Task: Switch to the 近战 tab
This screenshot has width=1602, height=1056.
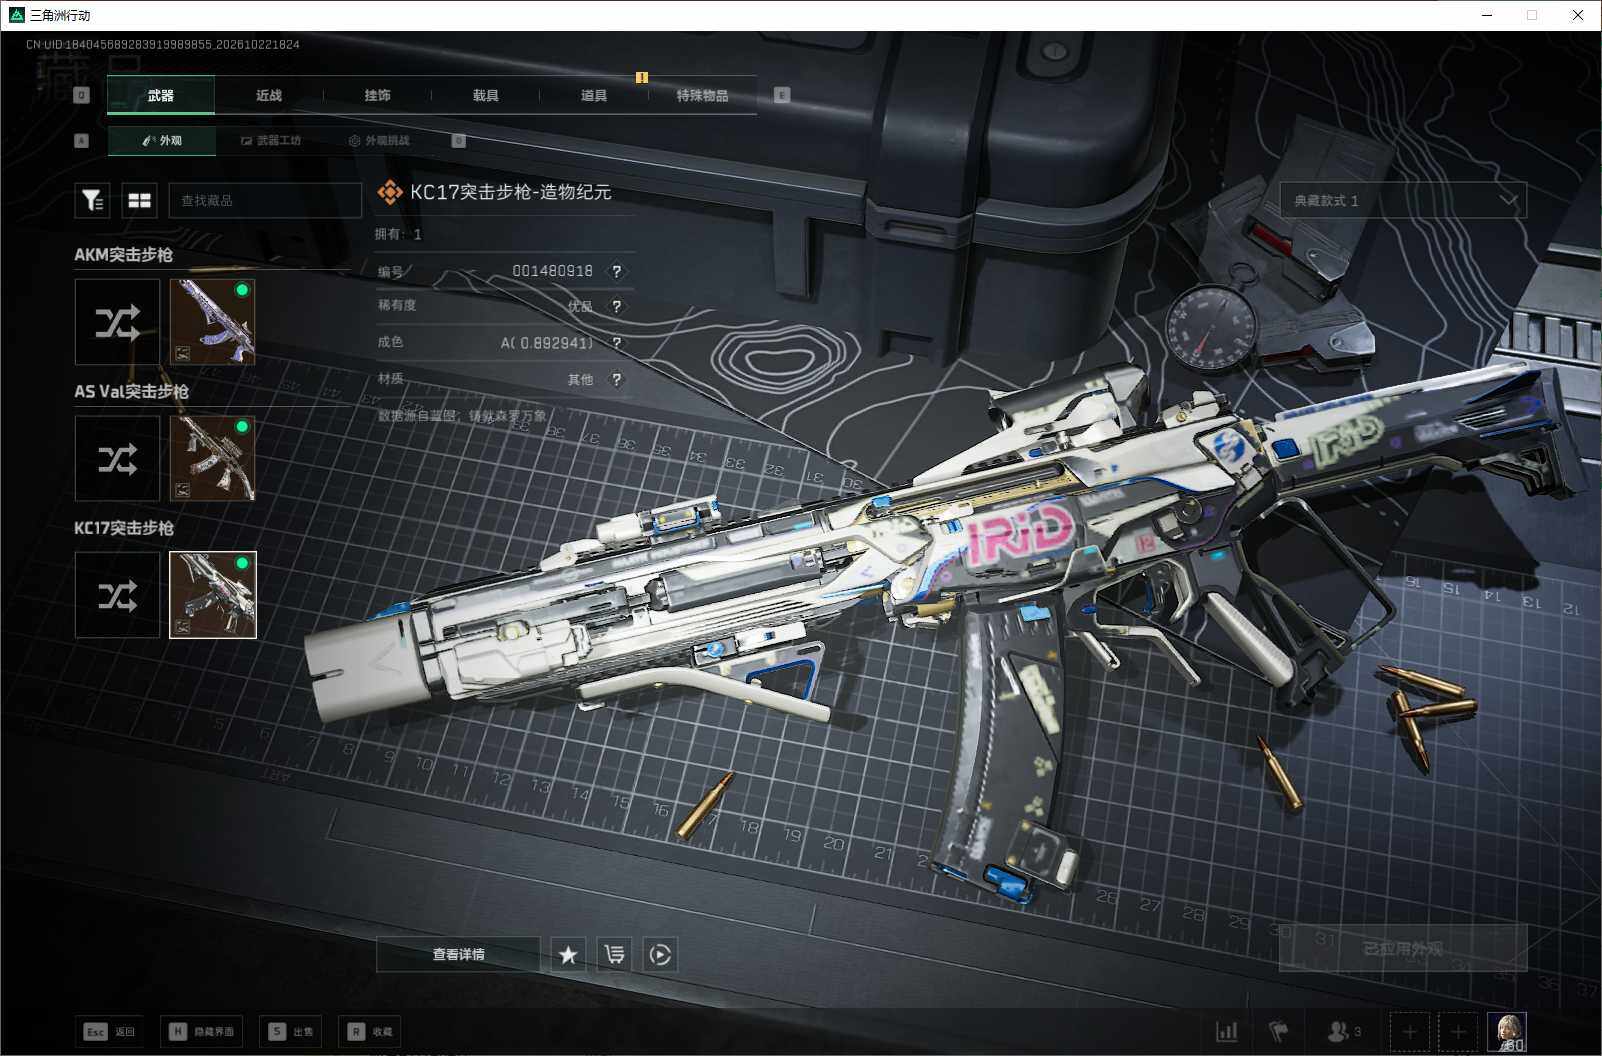Action: click(269, 95)
